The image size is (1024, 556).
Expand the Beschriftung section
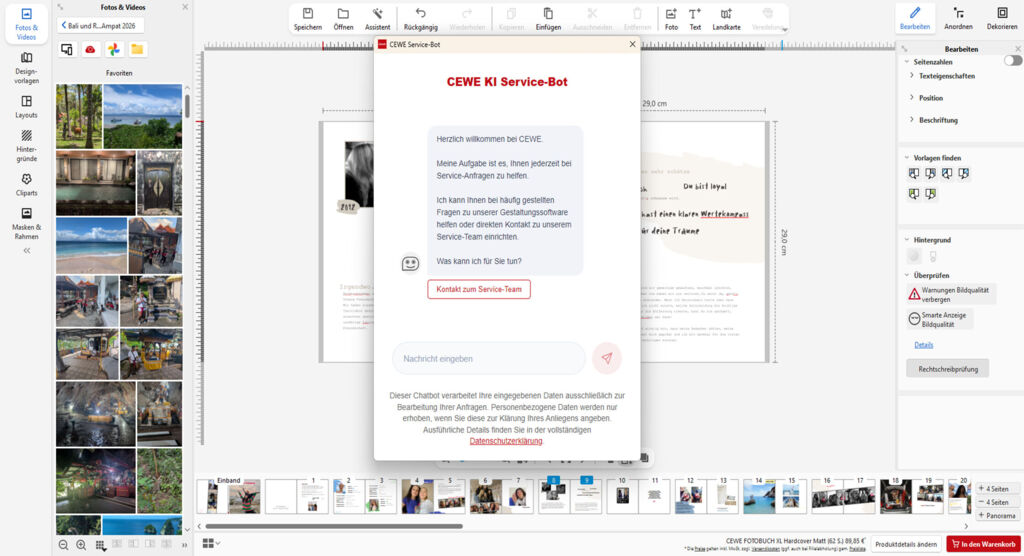pyautogui.click(x=912, y=120)
